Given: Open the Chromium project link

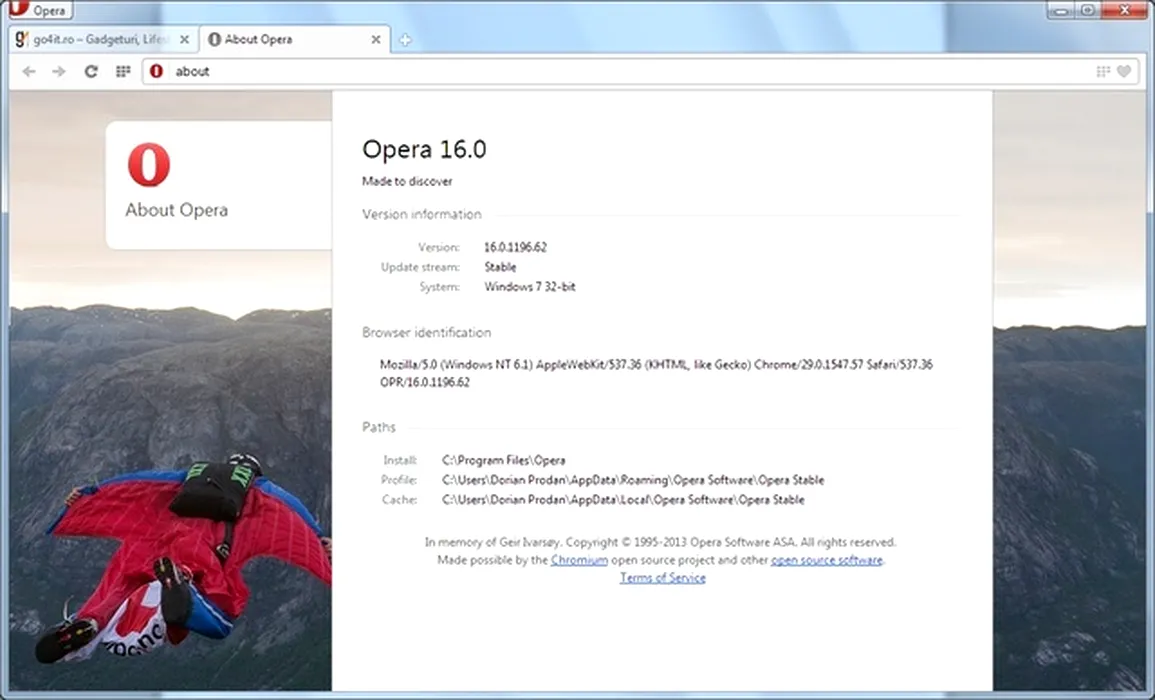Looking at the screenshot, I should (x=579, y=560).
